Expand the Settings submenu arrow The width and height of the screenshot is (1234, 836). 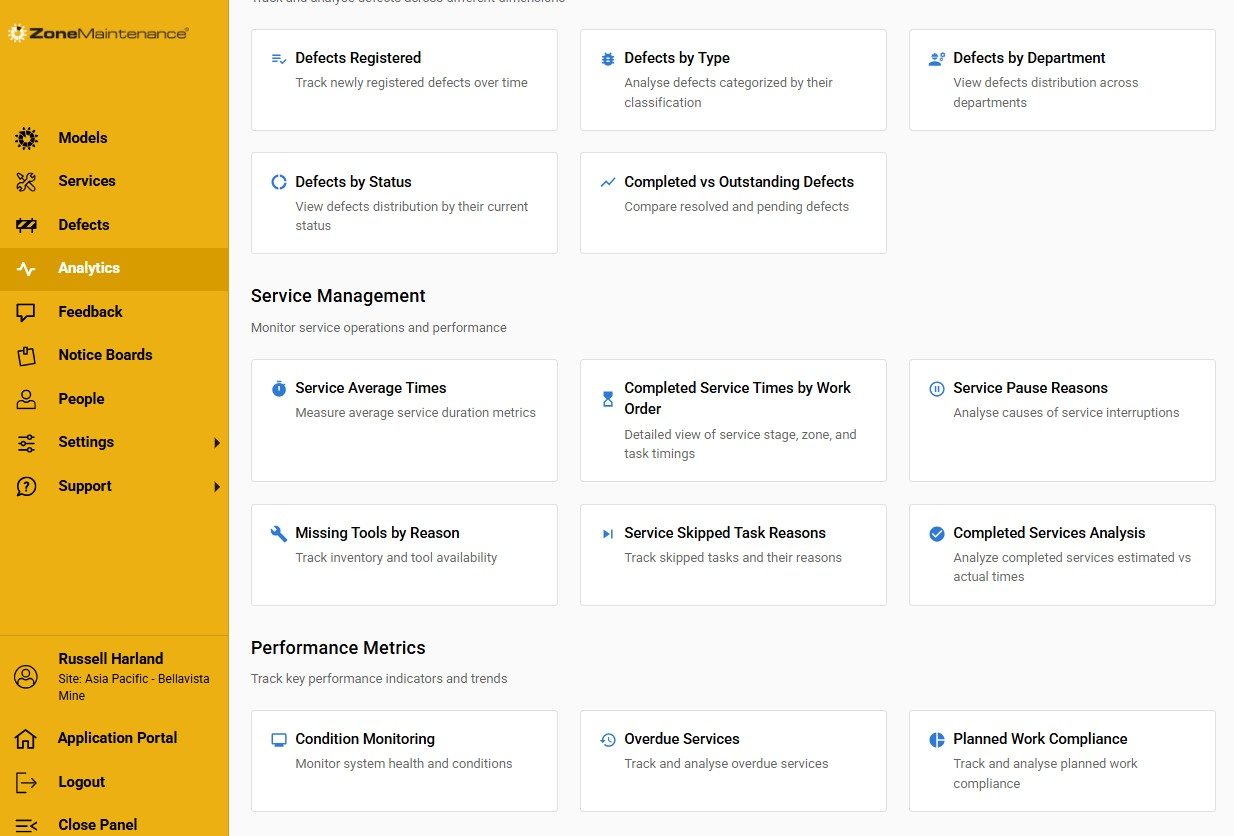pyautogui.click(x=216, y=443)
